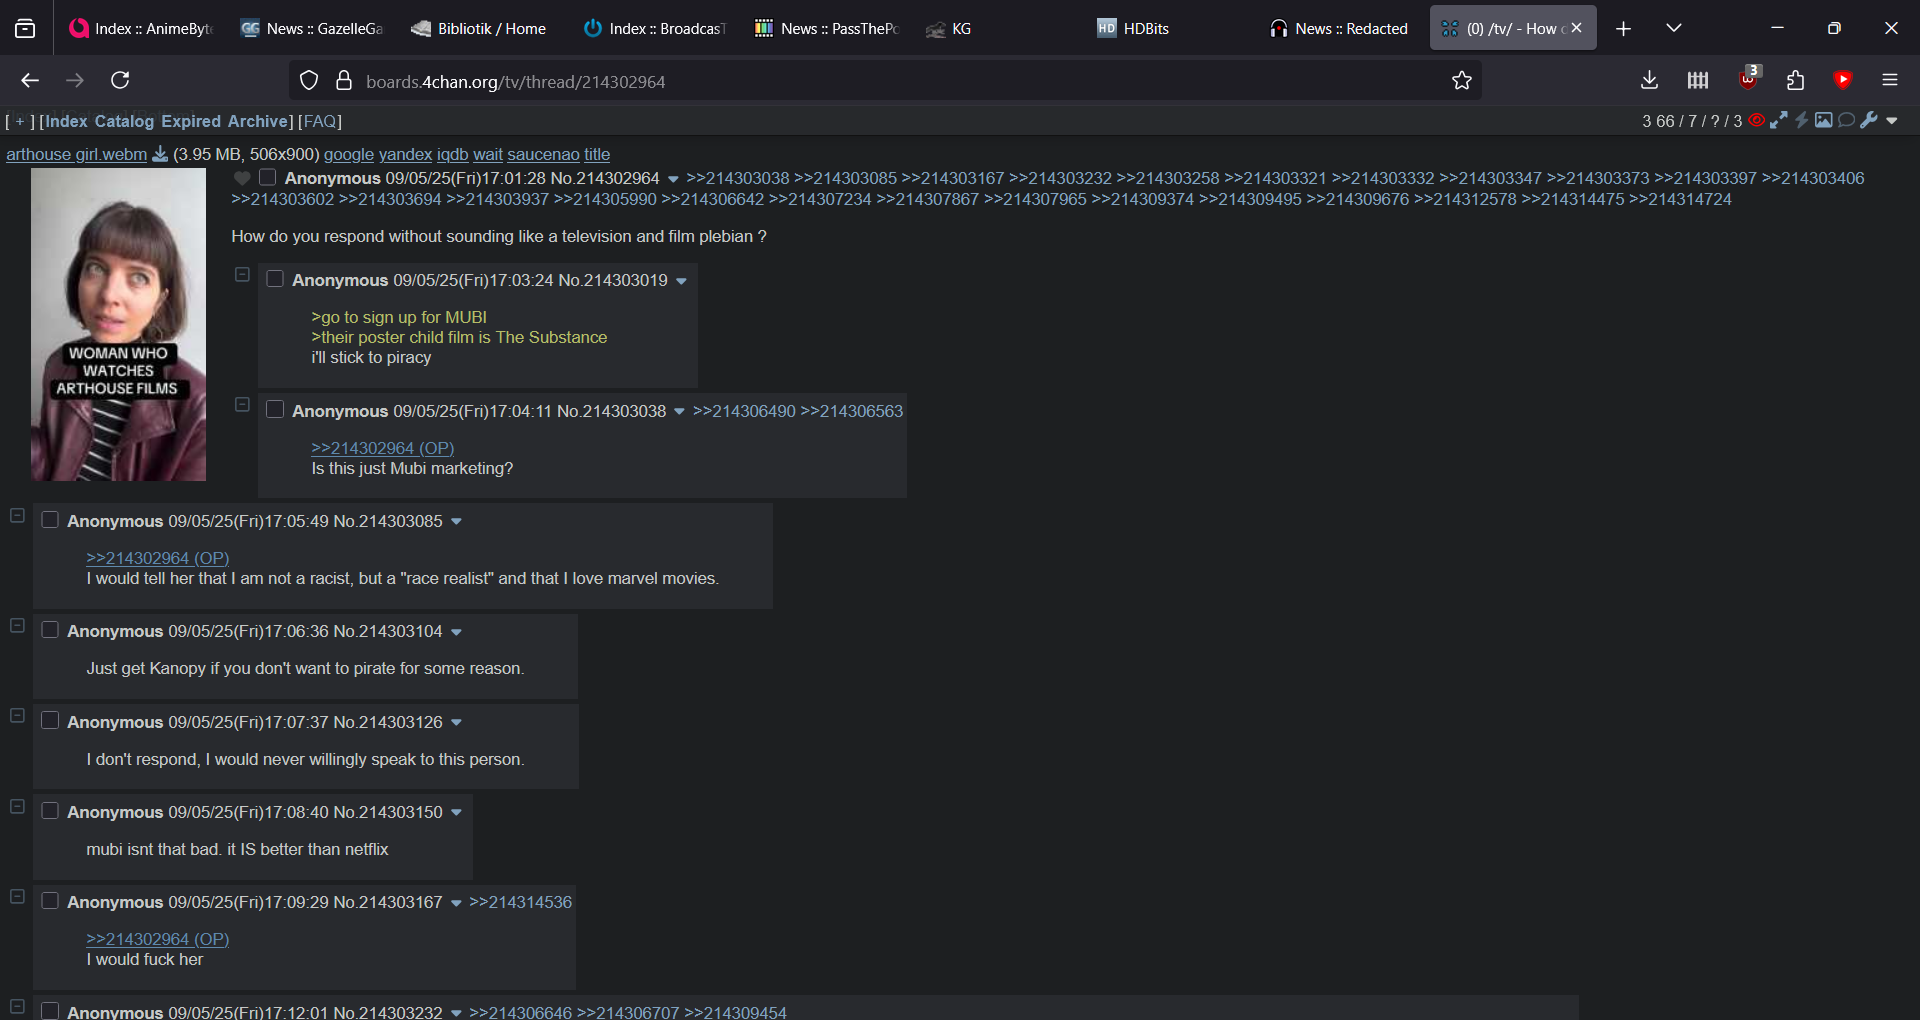This screenshot has height=1020, width=1920.
Task: Reload the current page
Action: click(x=121, y=80)
